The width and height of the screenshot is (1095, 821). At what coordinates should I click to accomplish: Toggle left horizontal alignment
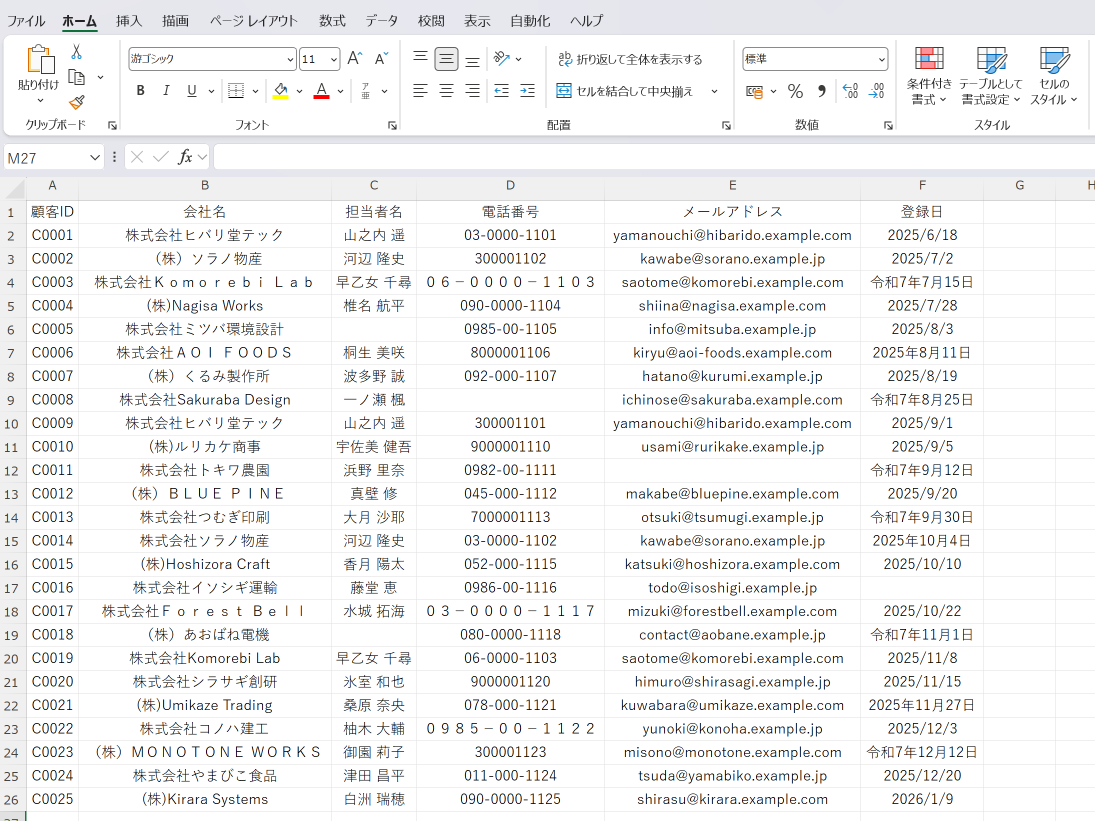(420, 91)
